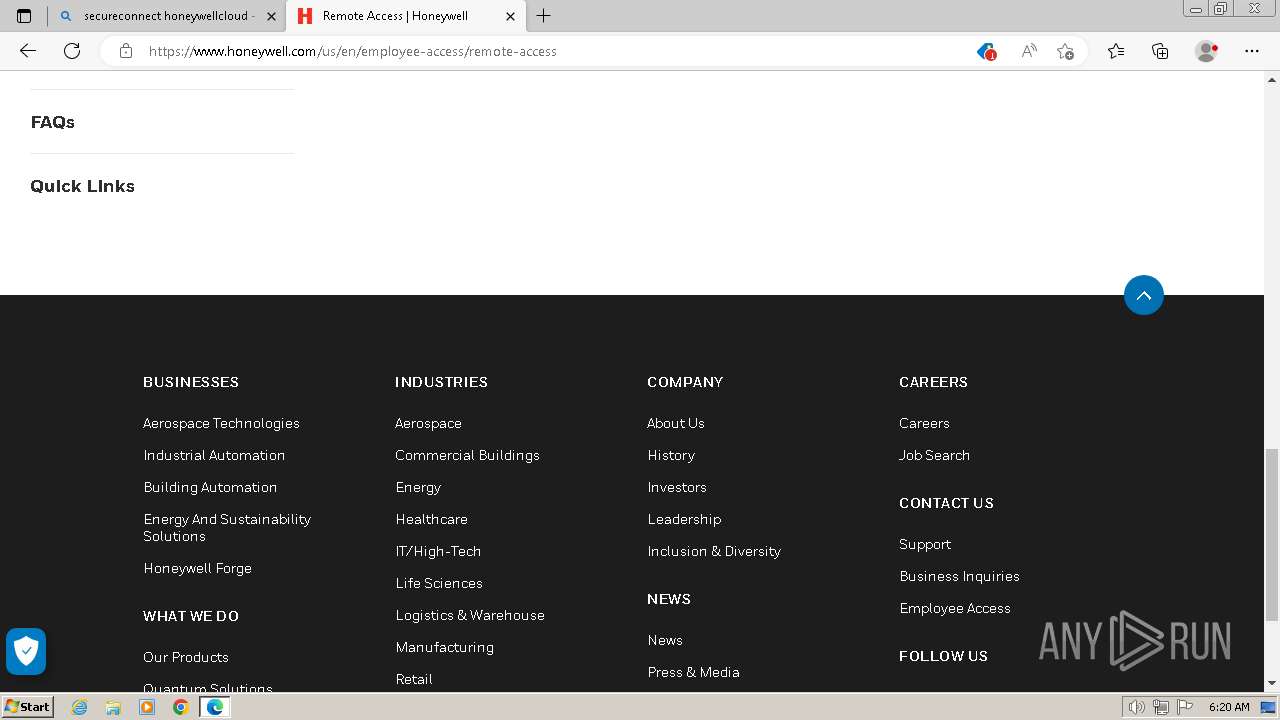Open new tab with plus icon
The image size is (1280, 720).
tap(544, 16)
